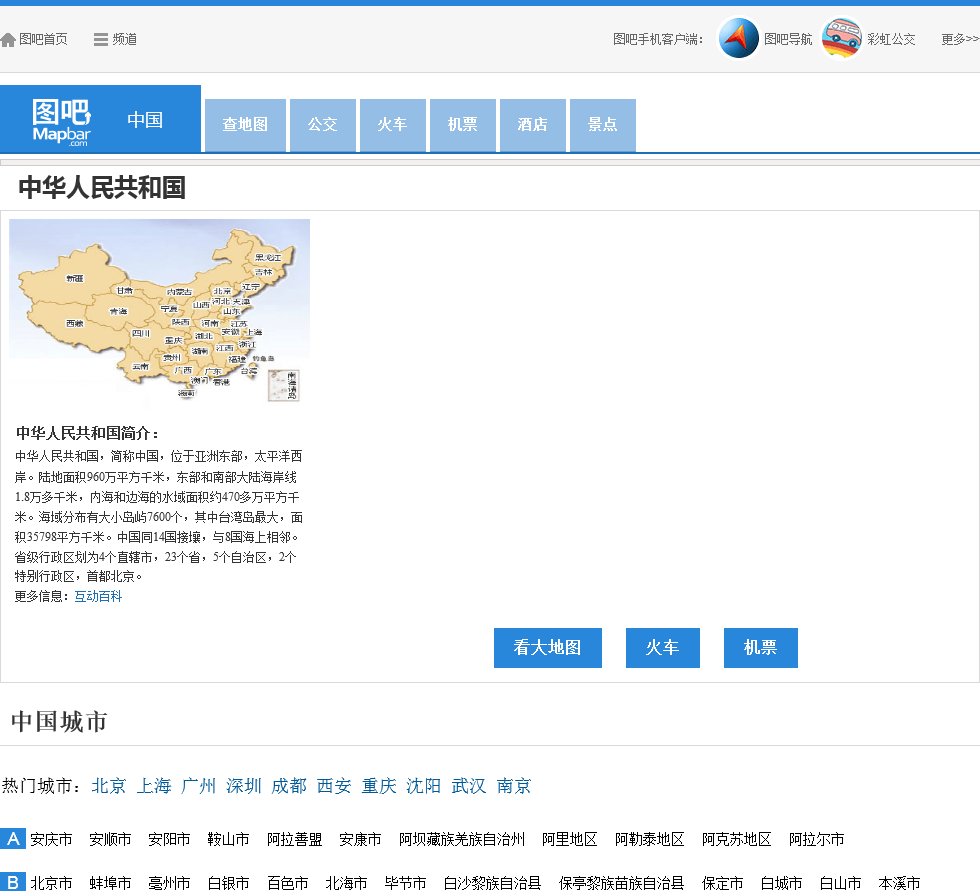Switch to the 酒店 tab
The image size is (980, 891).
click(x=532, y=125)
